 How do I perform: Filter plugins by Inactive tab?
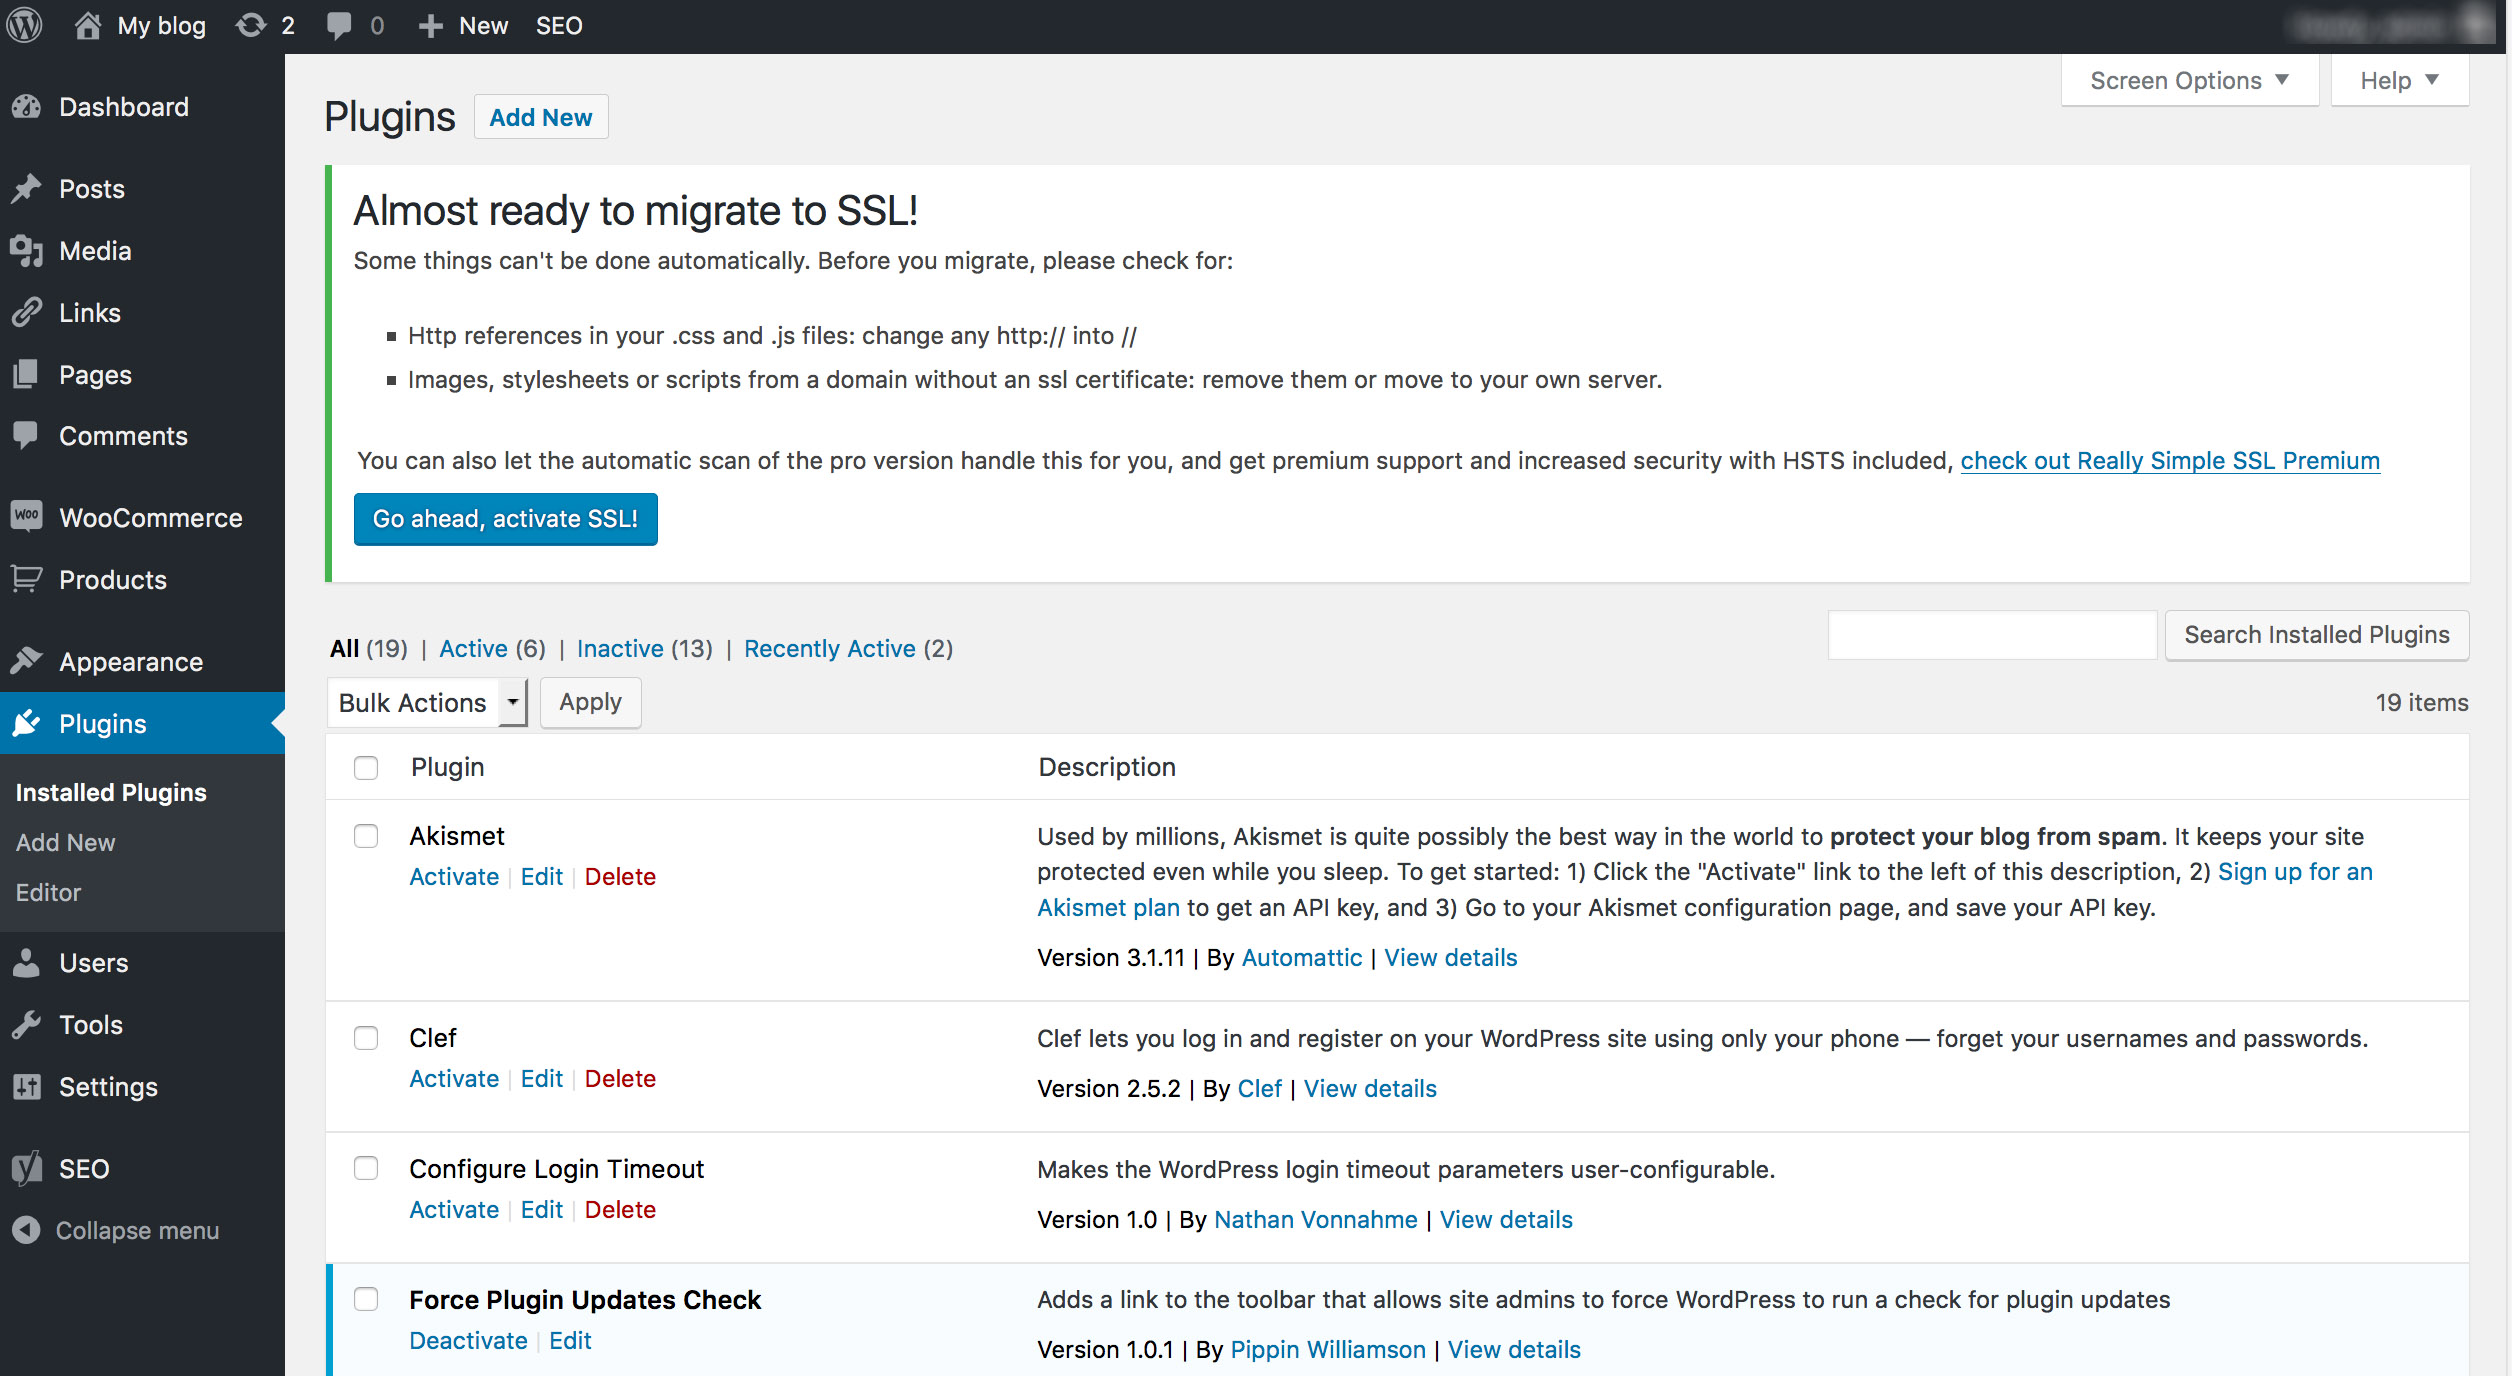[x=620, y=649]
